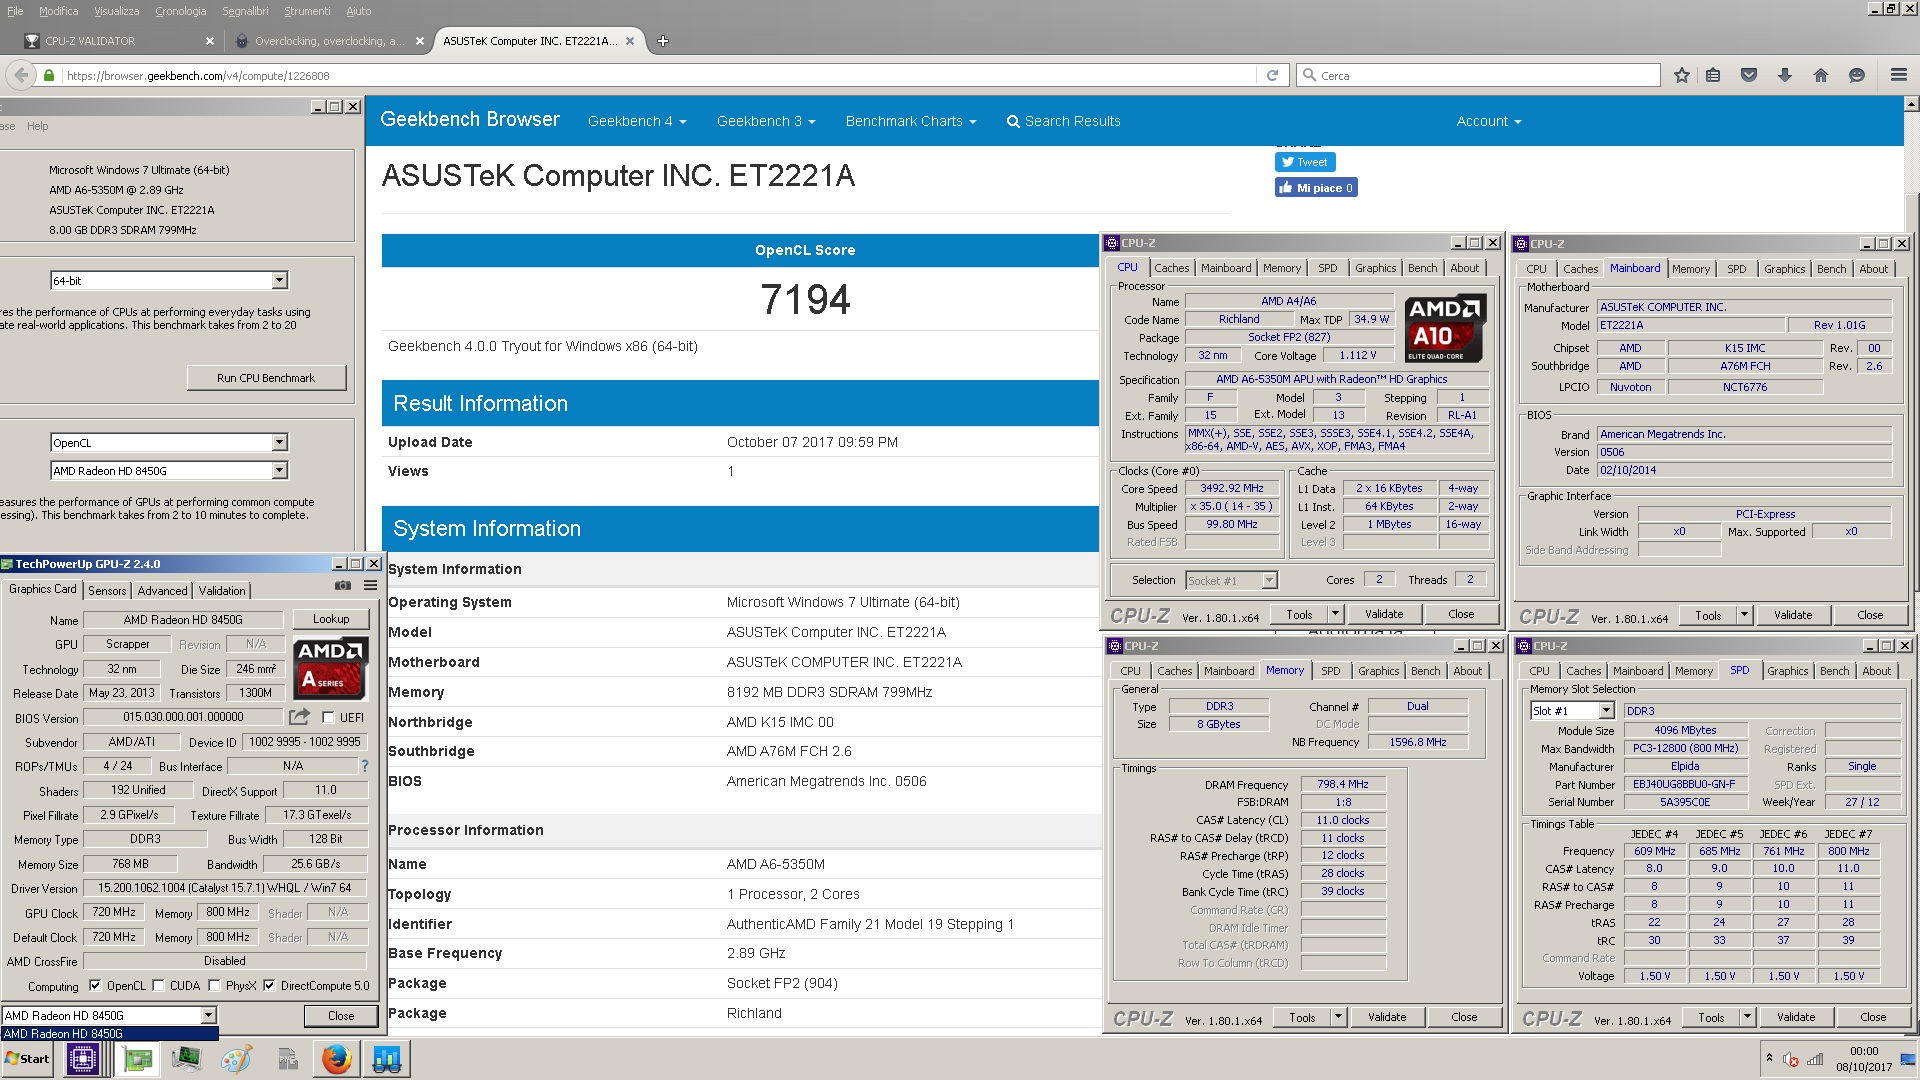Open the Firefox bookmarks list icon
Screen dimensions: 1920x1080
click(1713, 75)
